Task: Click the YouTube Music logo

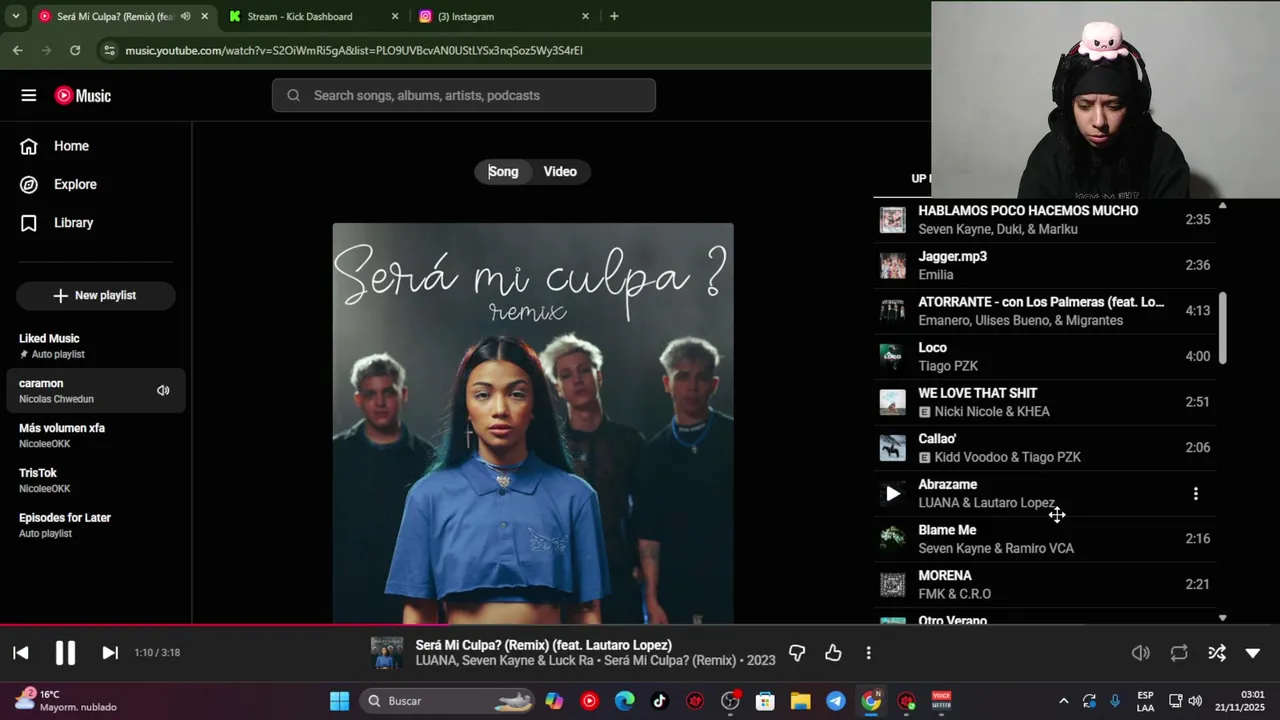Action: point(83,95)
